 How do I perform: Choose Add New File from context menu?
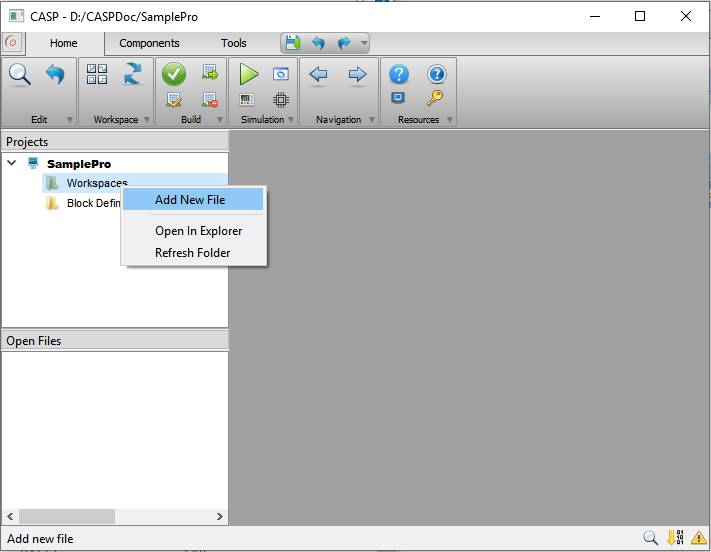tap(190, 199)
